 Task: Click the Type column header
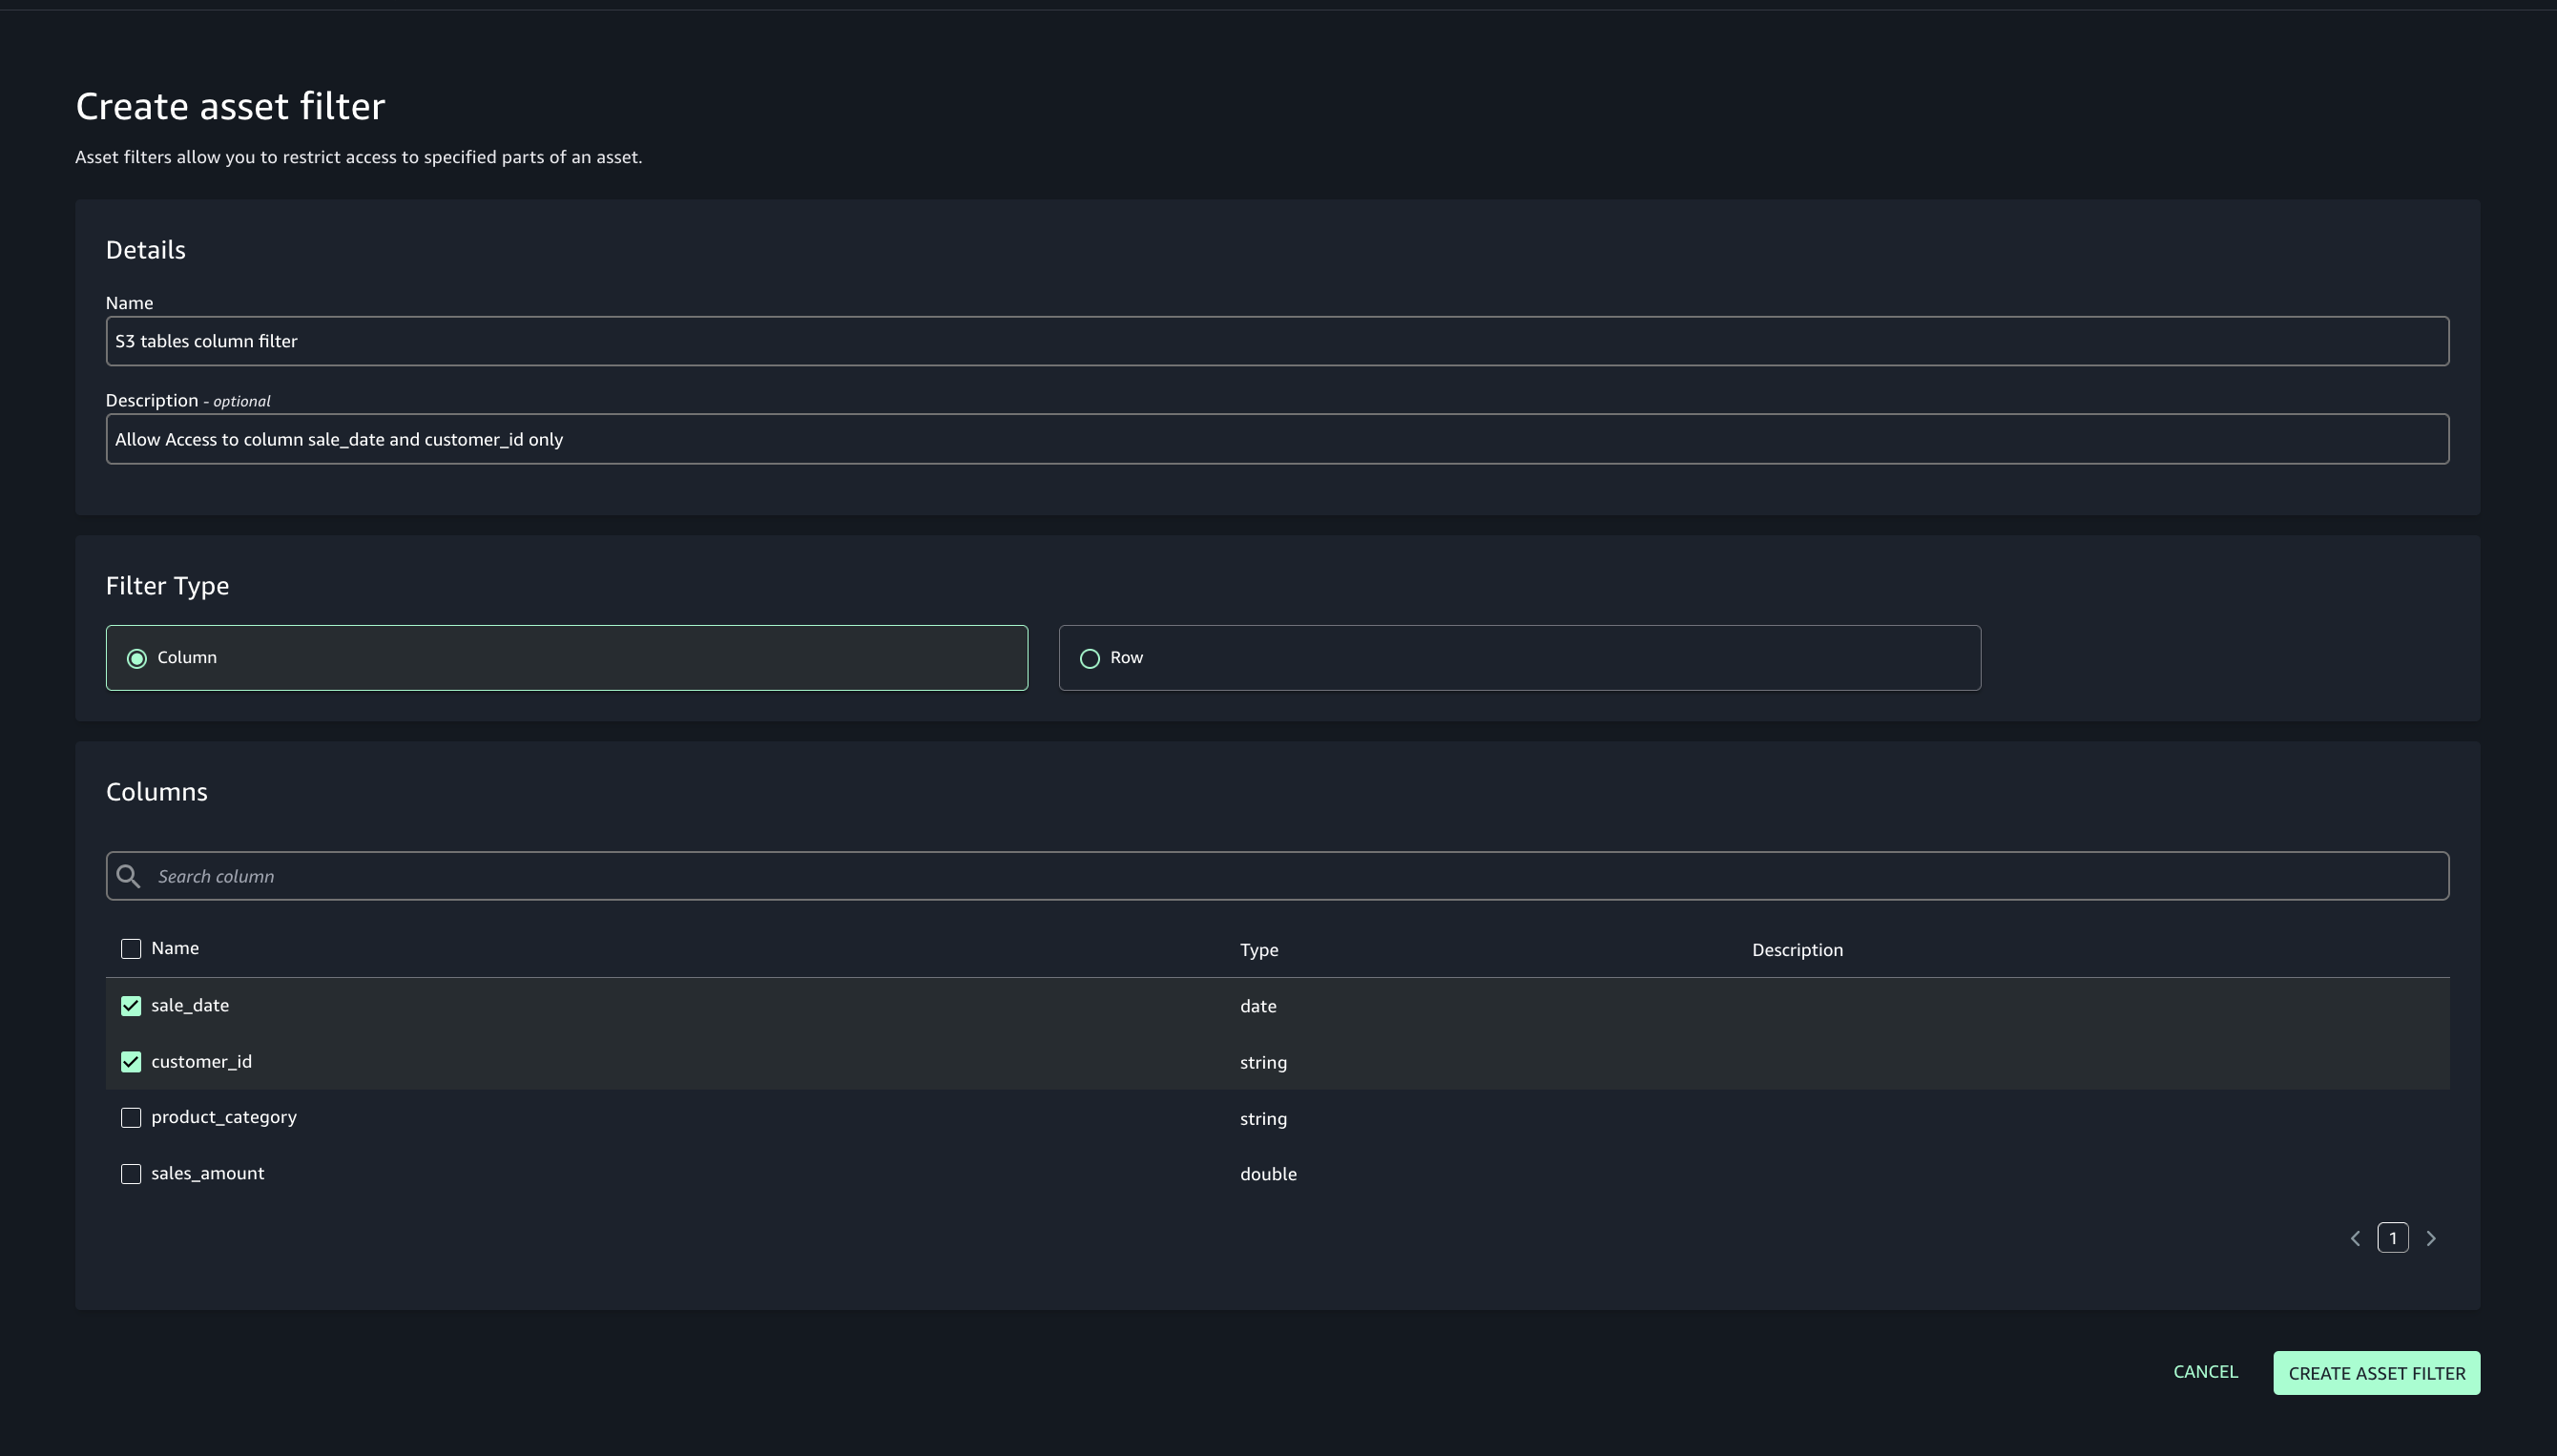click(x=1259, y=950)
